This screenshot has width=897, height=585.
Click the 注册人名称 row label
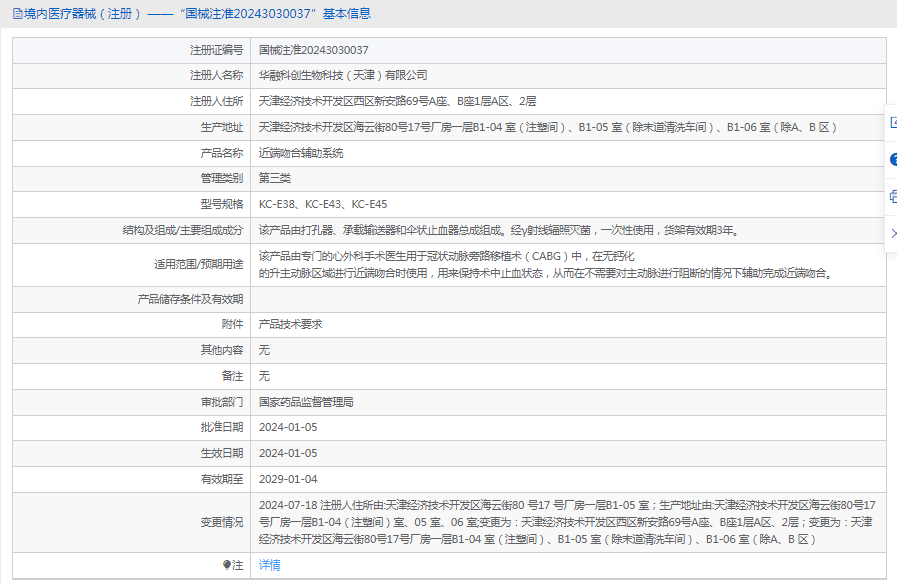[x=217, y=75]
